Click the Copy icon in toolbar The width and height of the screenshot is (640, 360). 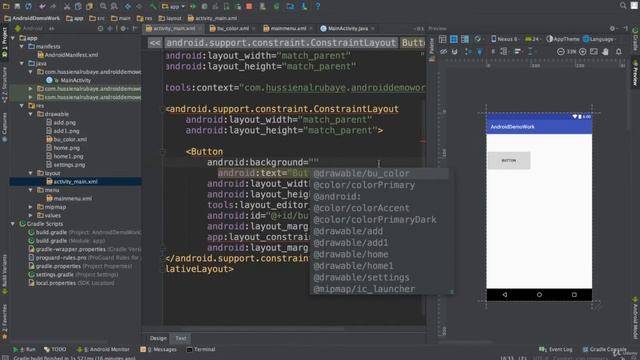click(x=78, y=6)
